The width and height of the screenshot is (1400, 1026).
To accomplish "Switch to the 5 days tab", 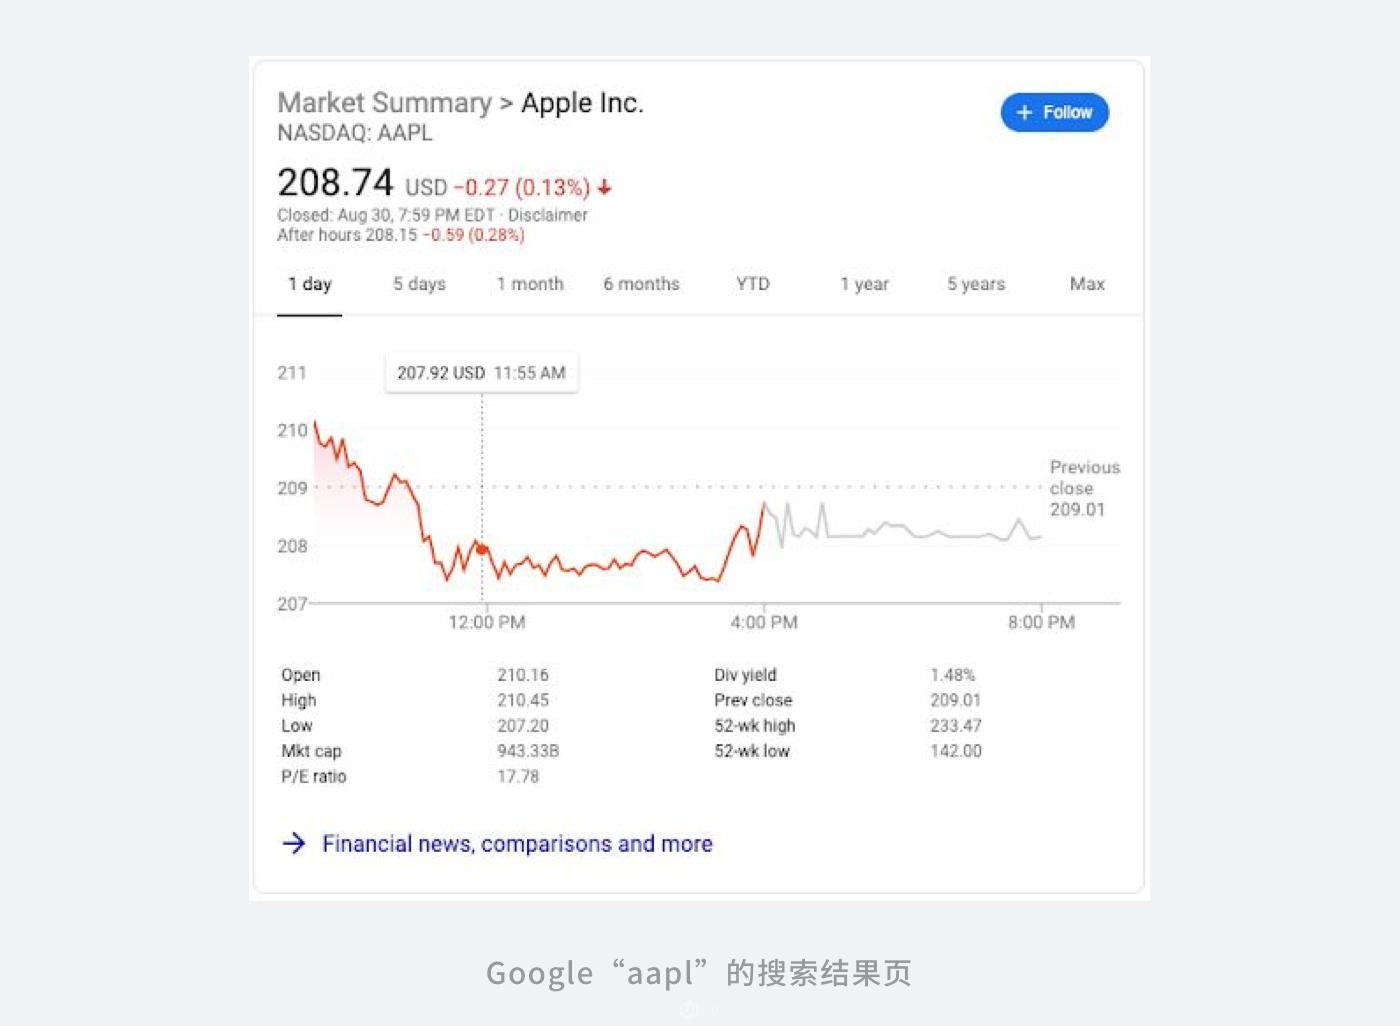I will coord(419,284).
